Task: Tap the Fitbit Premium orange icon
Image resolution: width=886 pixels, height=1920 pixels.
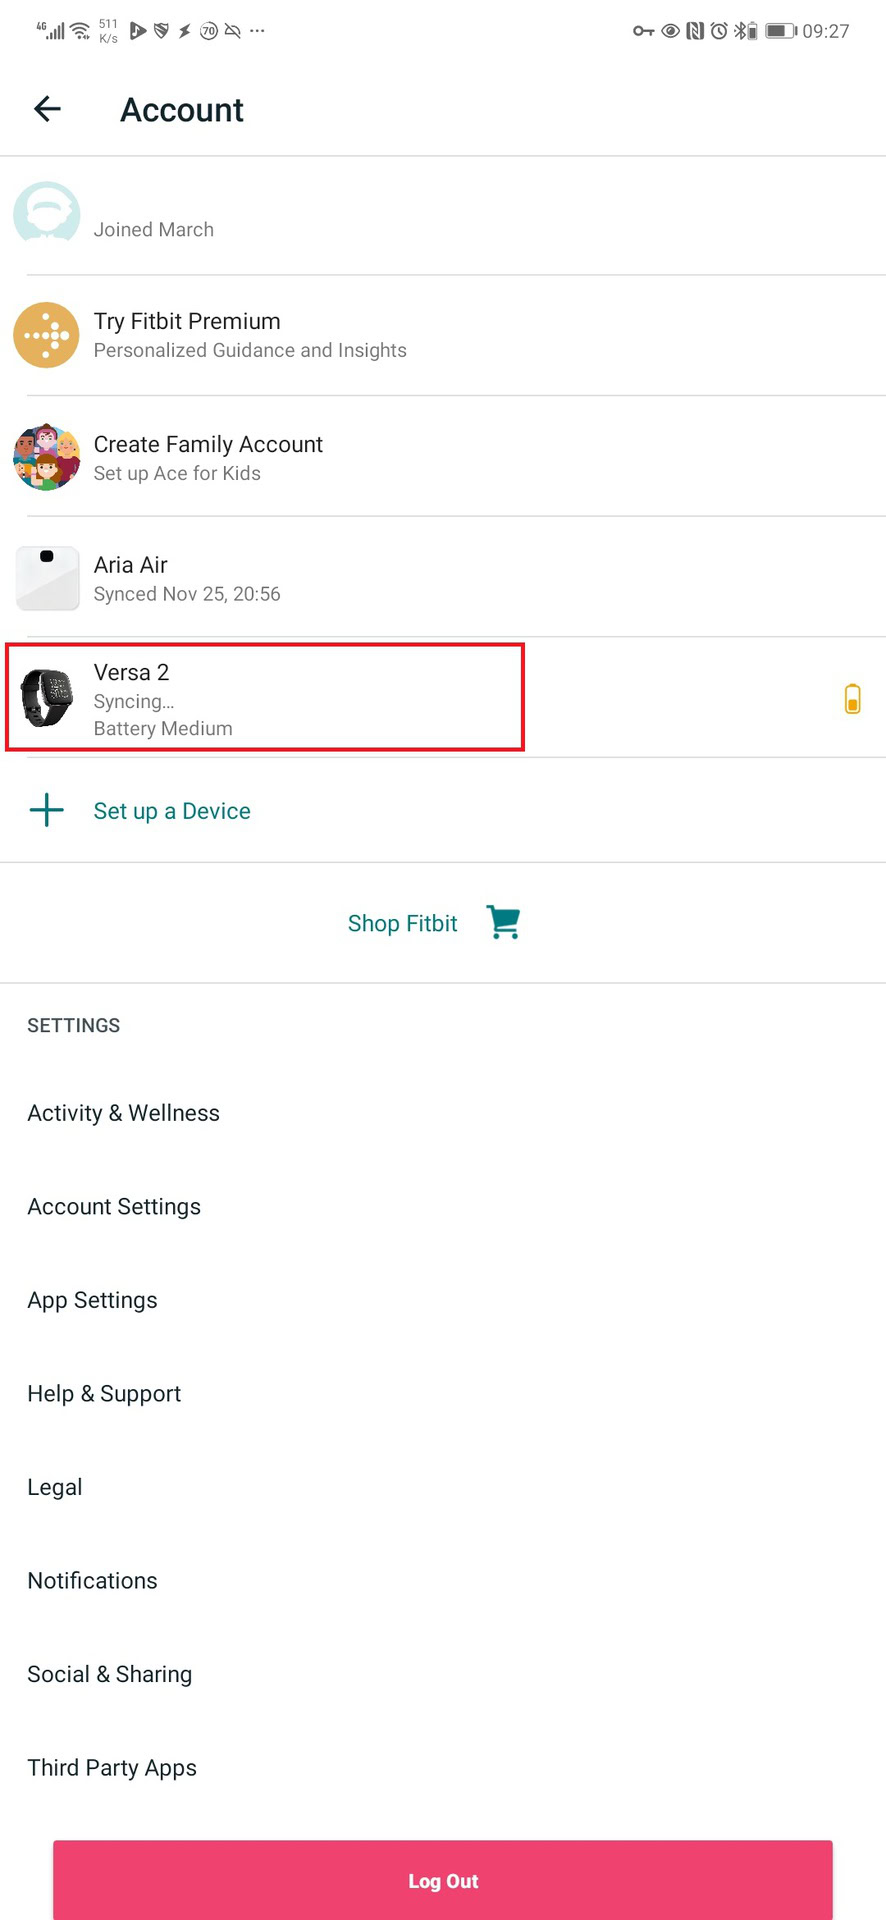Action: click(46, 335)
